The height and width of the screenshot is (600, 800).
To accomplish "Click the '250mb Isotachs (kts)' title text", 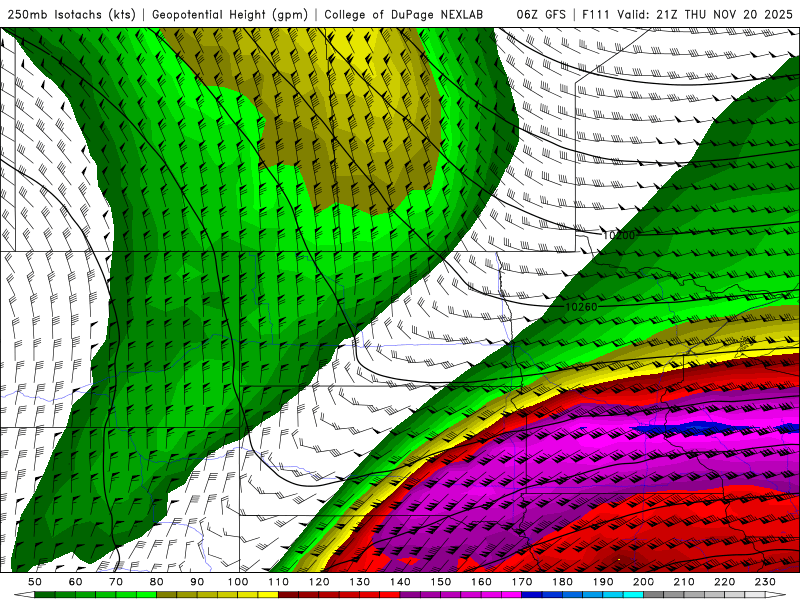I will point(71,14).
